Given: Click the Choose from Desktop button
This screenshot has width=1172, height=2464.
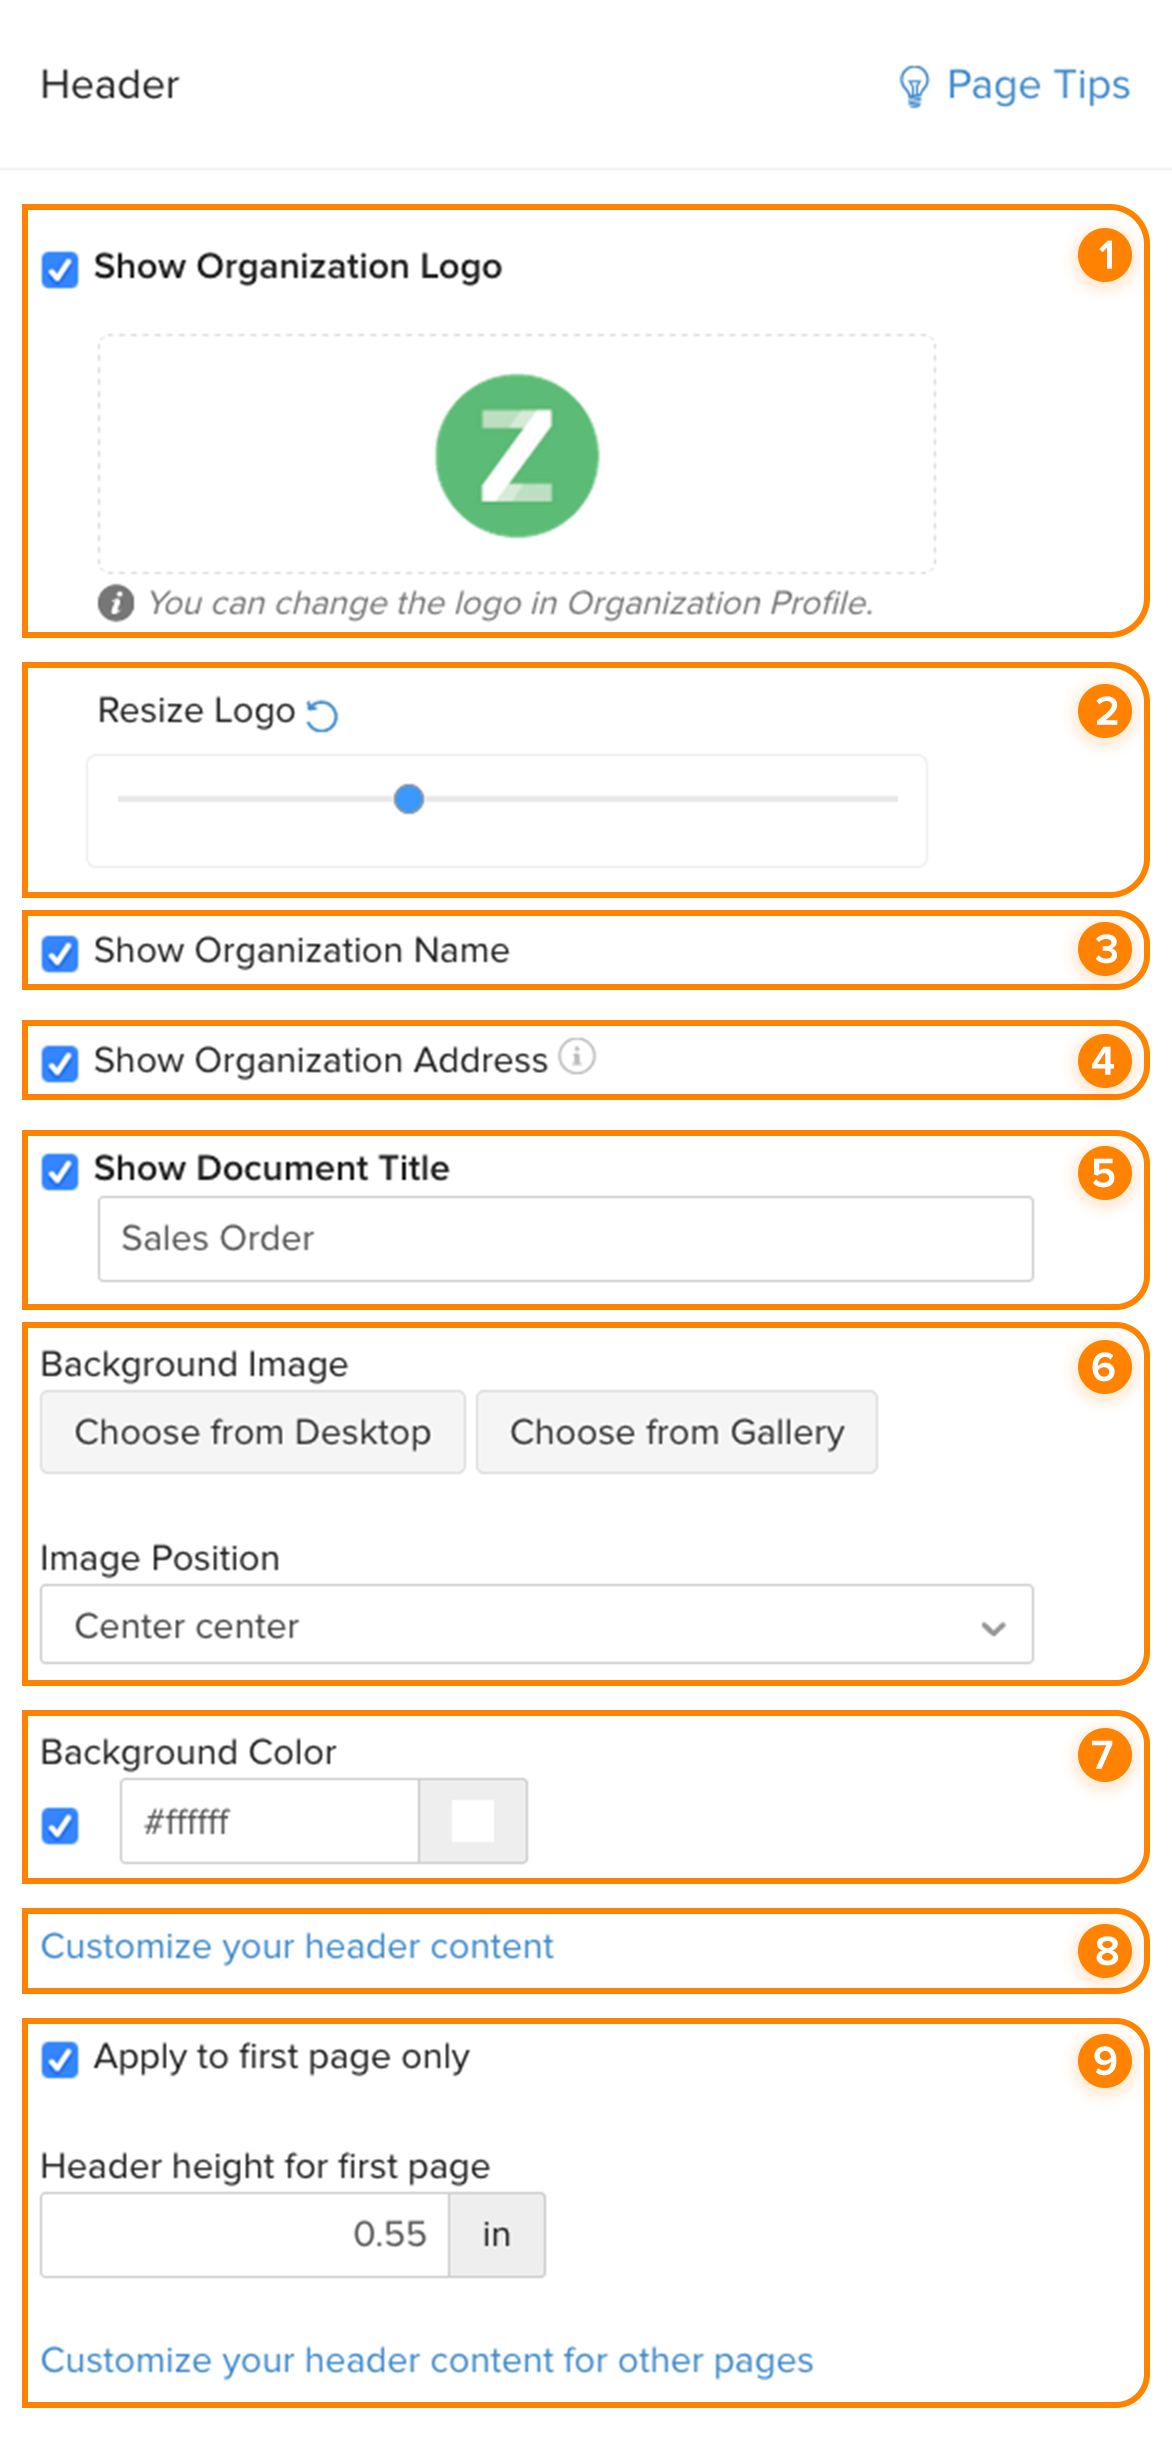Looking at the screenshot, I should (x=253, y=1432).
